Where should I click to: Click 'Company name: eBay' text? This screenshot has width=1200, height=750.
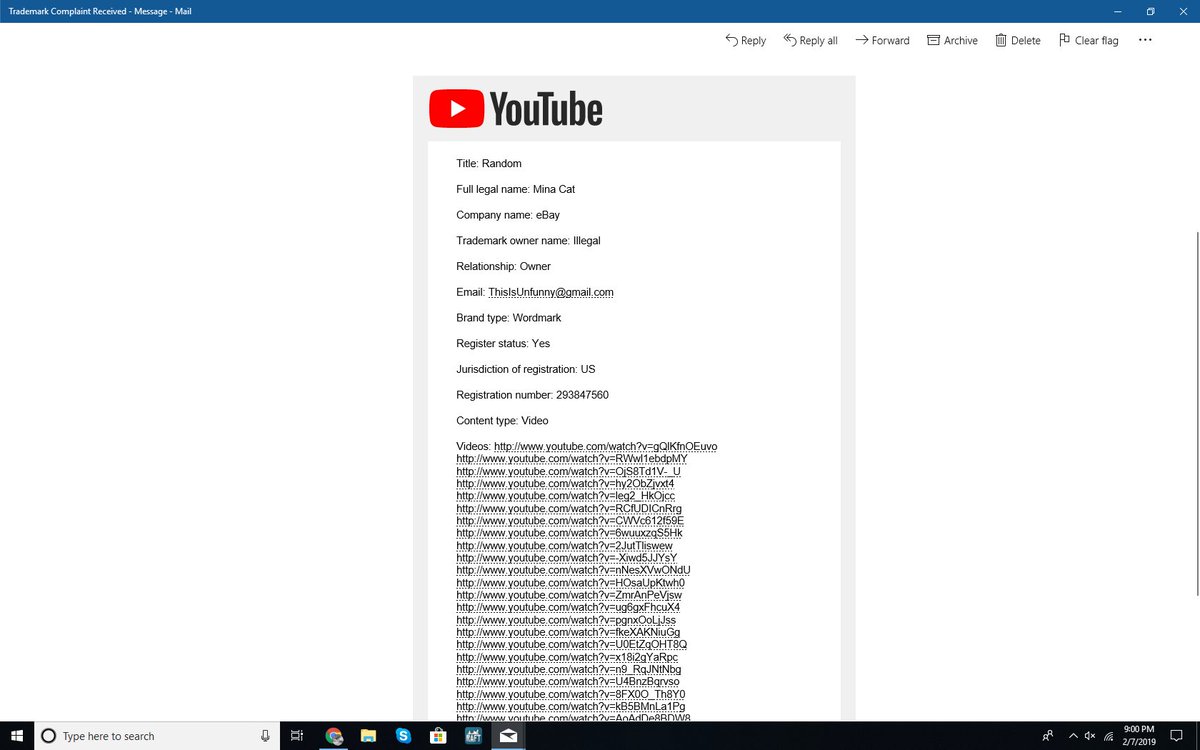click(508, 215)
